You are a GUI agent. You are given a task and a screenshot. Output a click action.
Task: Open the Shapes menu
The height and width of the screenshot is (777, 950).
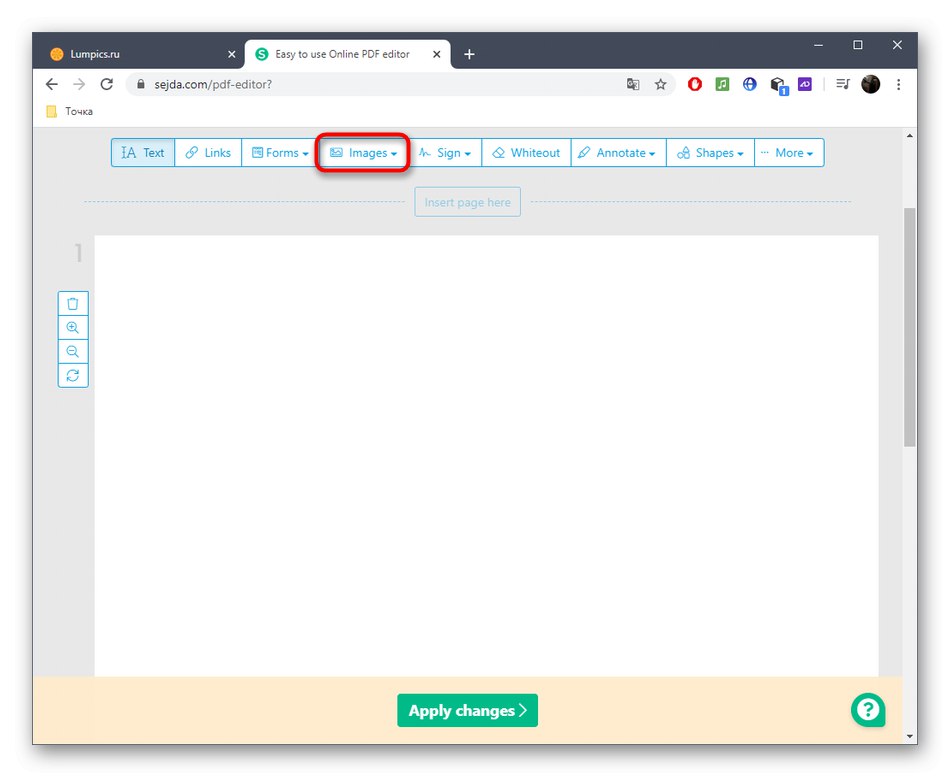(x=709, y=152)
